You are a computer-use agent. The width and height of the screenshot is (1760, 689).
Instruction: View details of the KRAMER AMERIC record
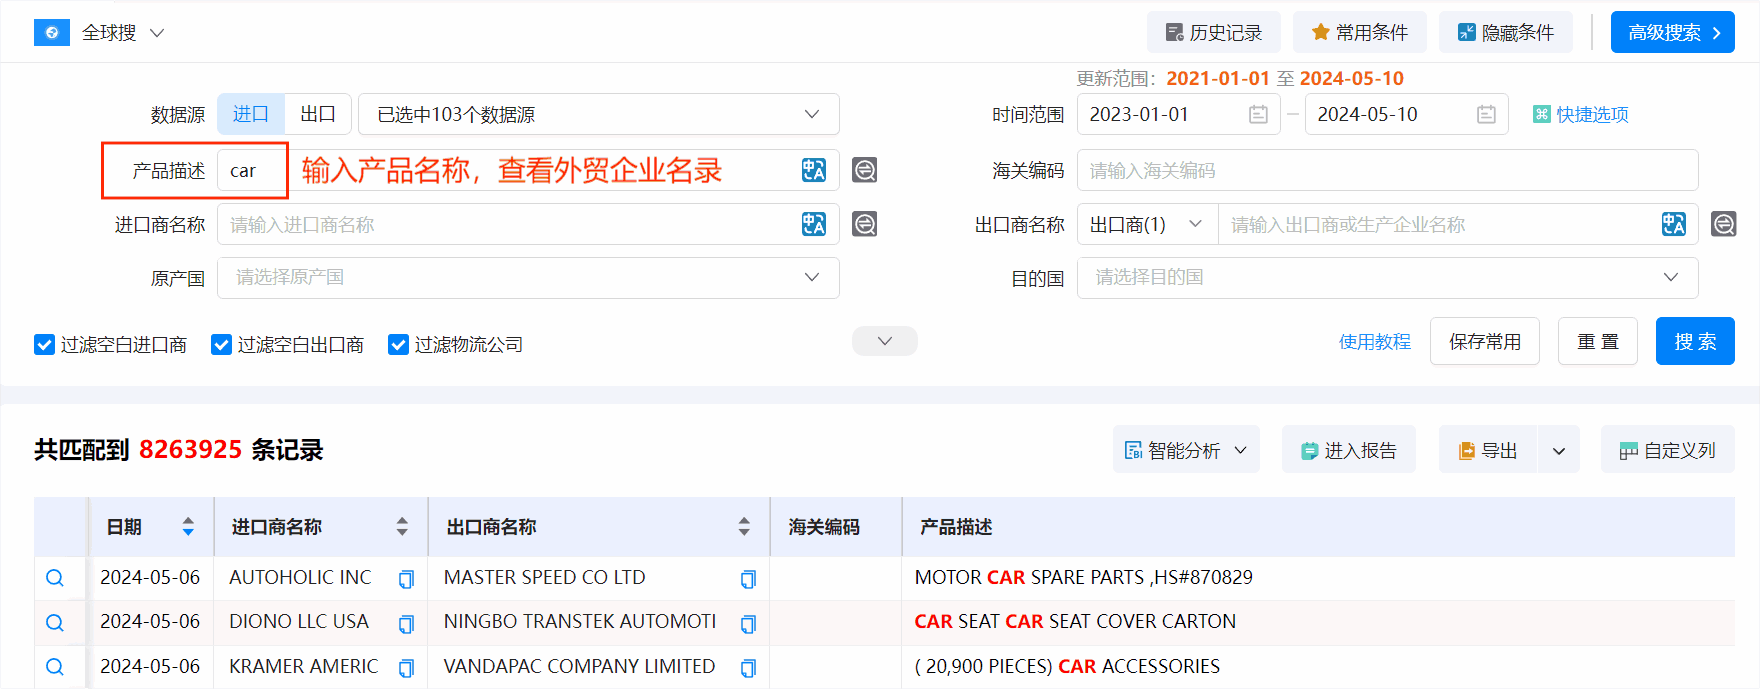pos(55,667)
